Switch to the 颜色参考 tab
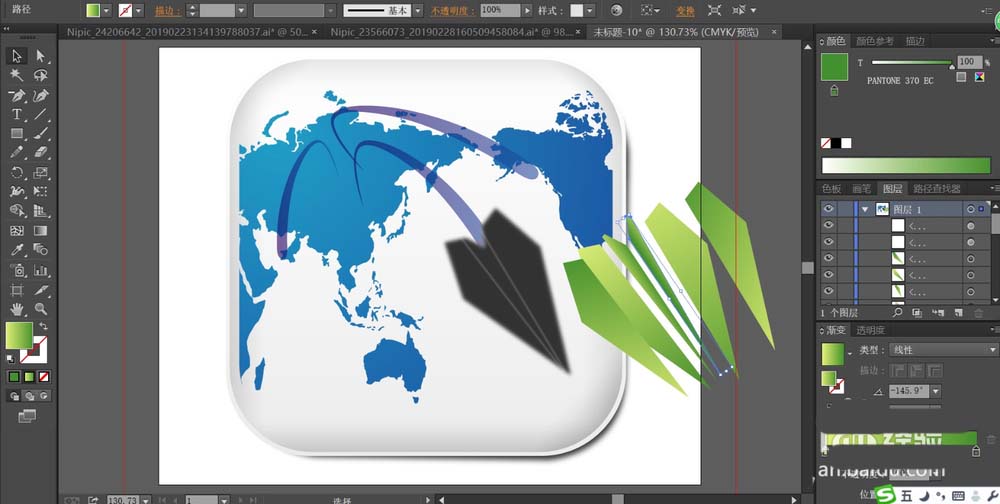1000x504 pixels. (x=875, y=41)
